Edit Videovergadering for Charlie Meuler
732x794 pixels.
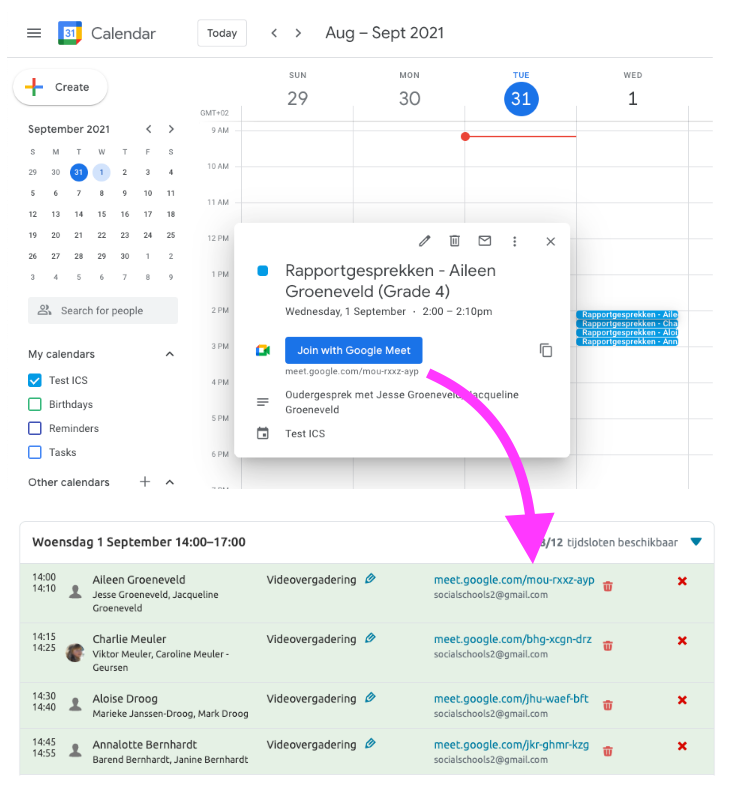tap(370, 638)
